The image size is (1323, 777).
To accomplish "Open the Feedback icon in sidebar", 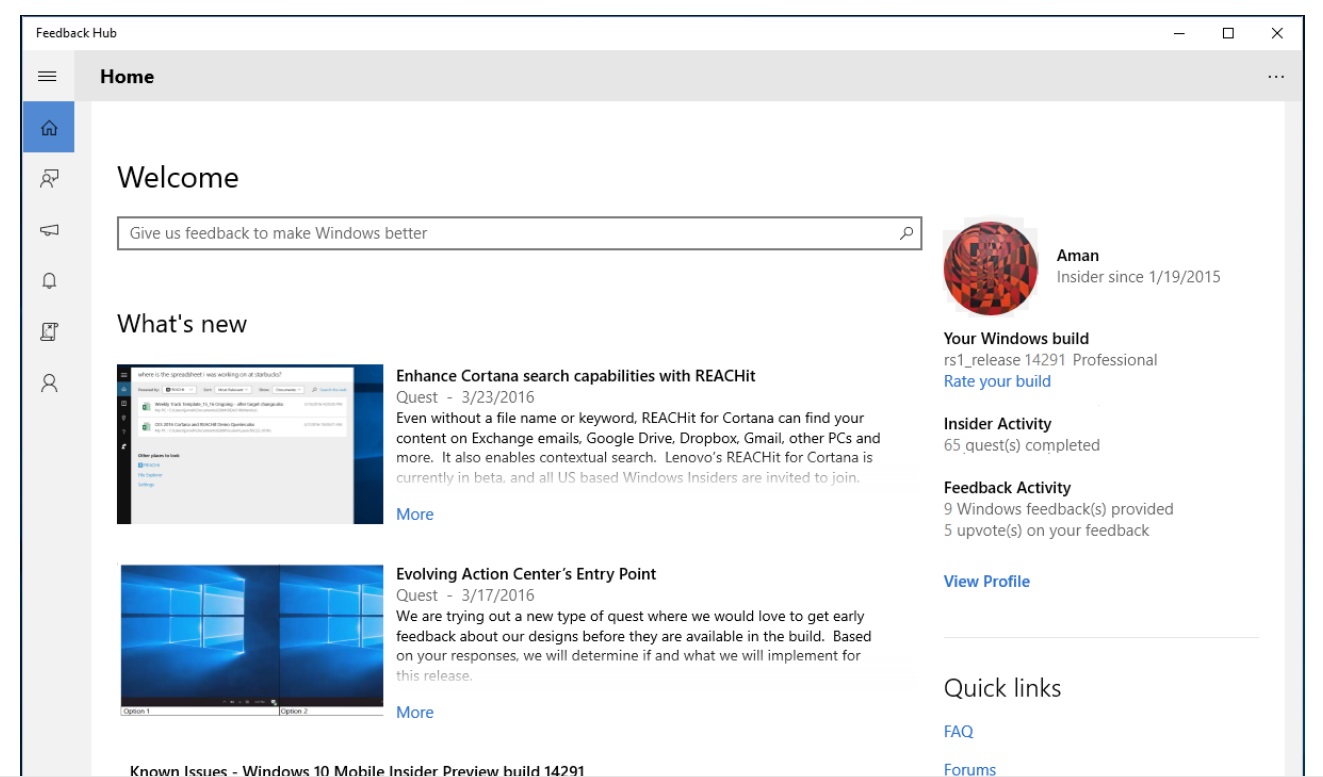I will (48, 179).
